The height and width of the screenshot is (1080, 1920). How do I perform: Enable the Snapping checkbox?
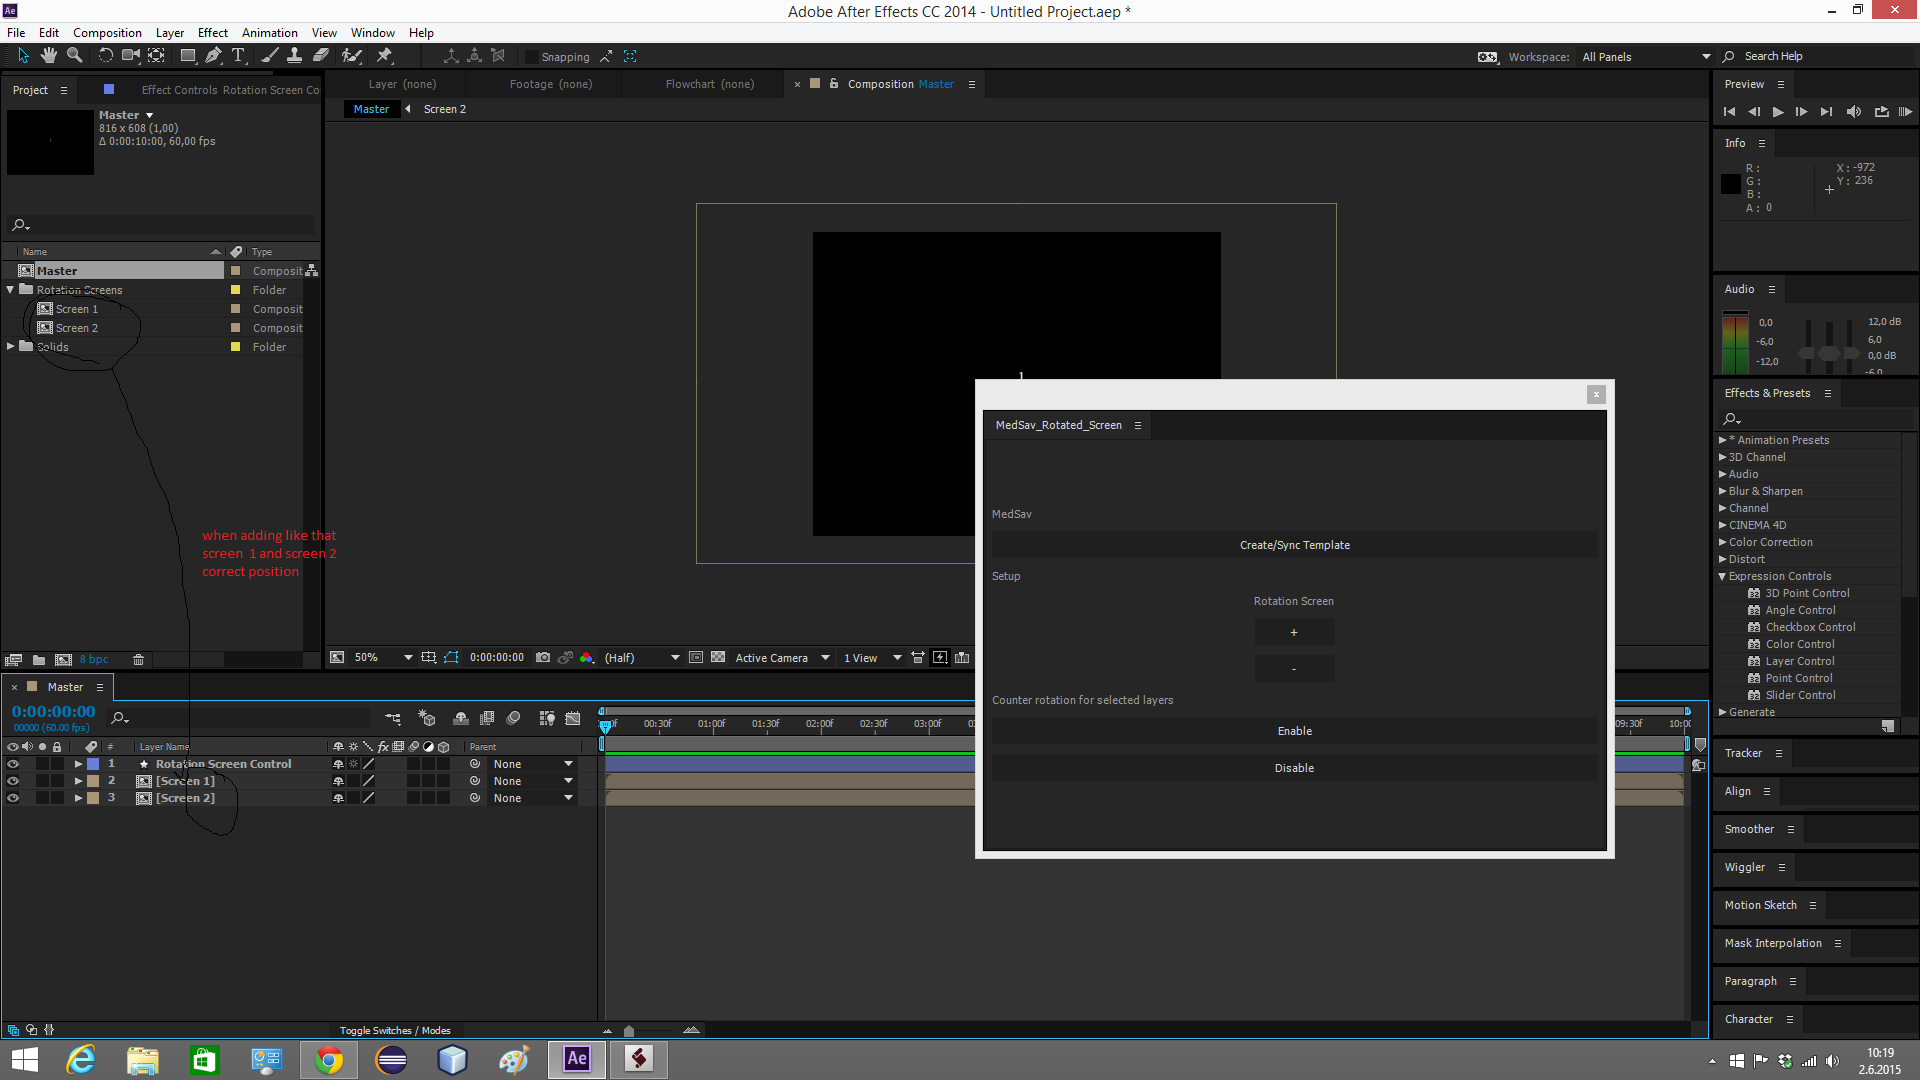point(532,57)
